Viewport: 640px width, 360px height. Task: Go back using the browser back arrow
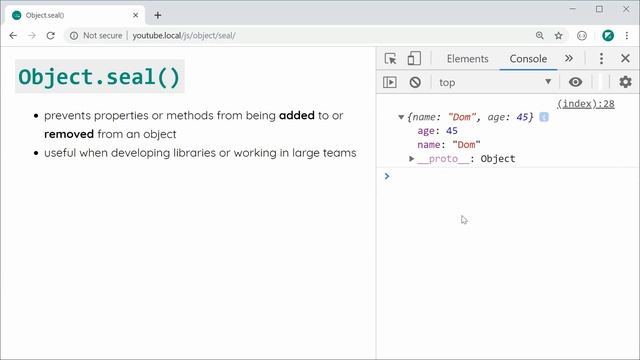click(13, 36)
